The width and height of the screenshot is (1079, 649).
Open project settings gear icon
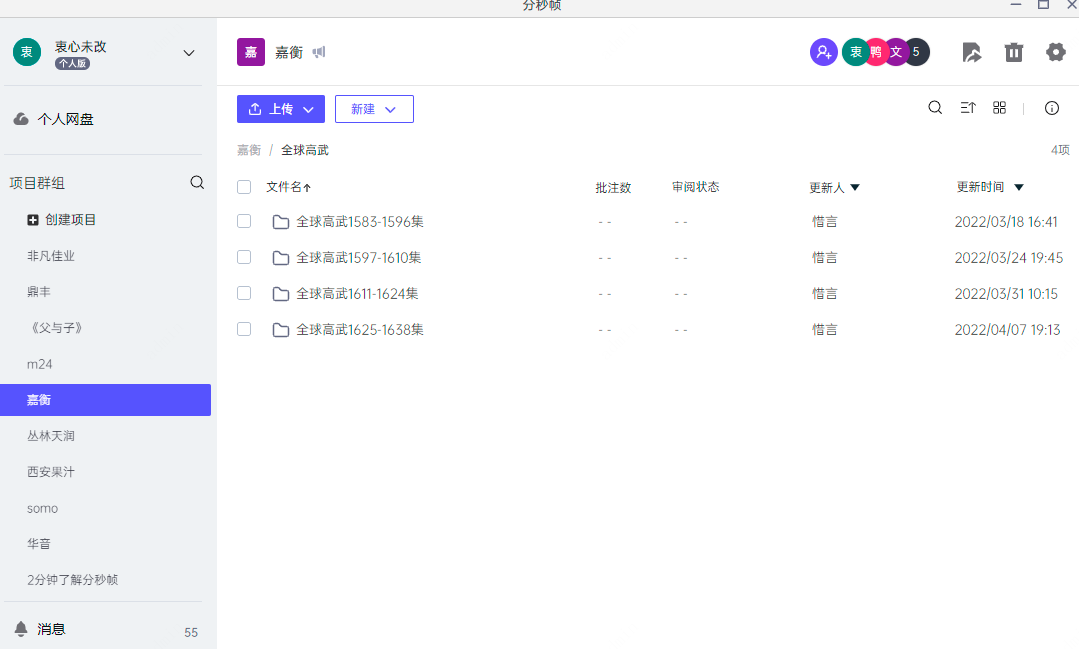click(x=1056, y=52)
